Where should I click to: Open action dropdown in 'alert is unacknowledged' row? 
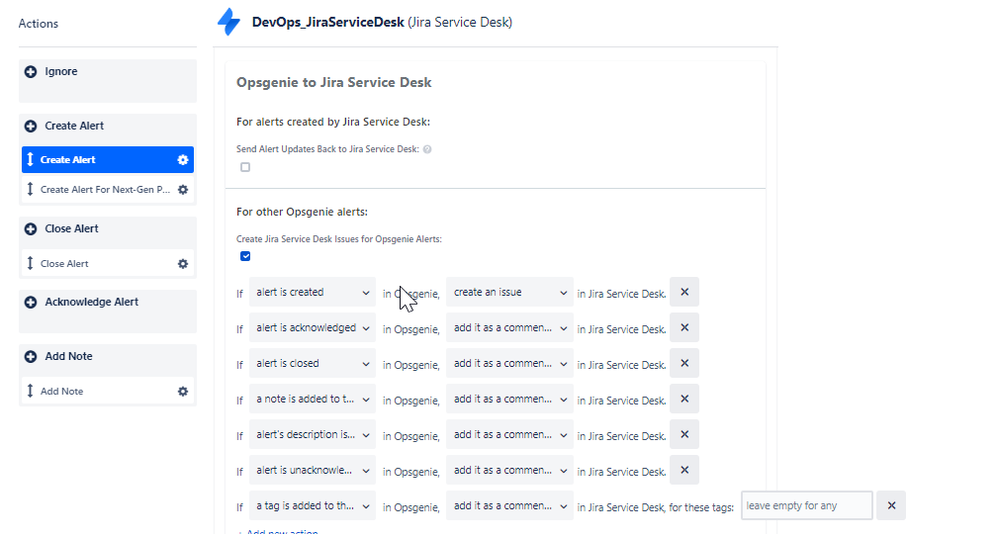click(510, 471)
